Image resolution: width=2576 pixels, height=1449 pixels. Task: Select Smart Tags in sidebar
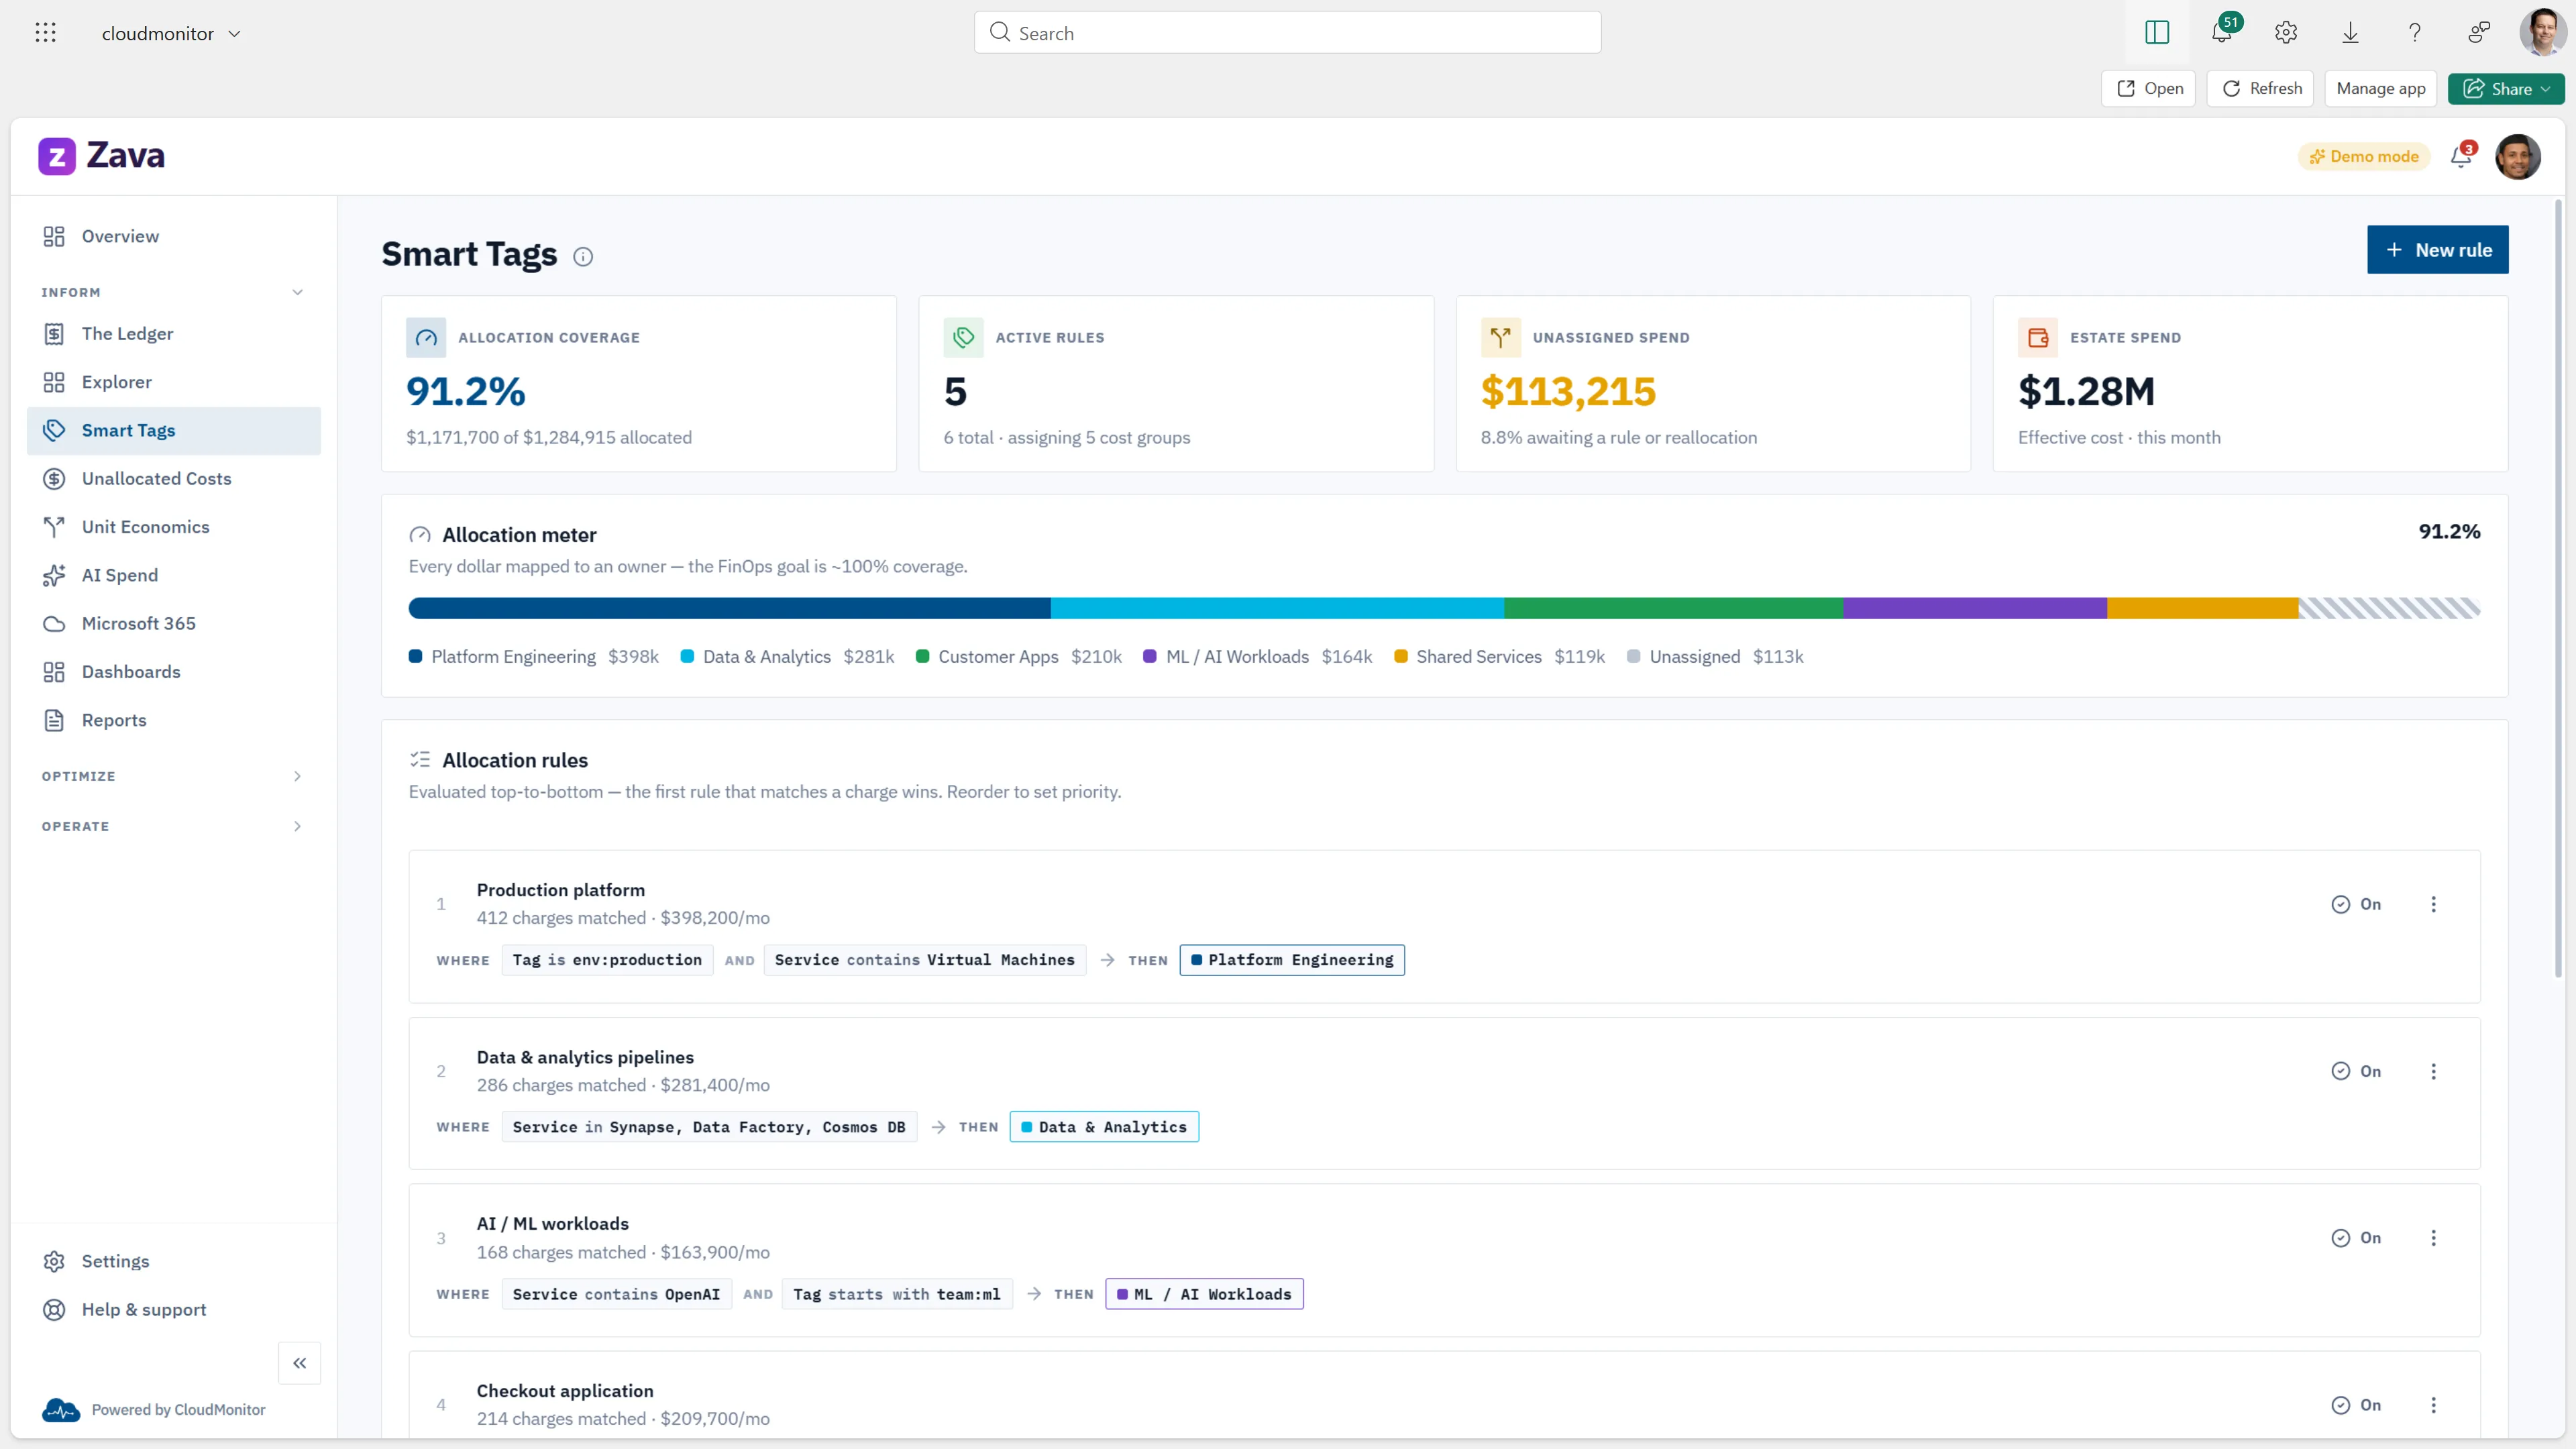pos(174,431)
